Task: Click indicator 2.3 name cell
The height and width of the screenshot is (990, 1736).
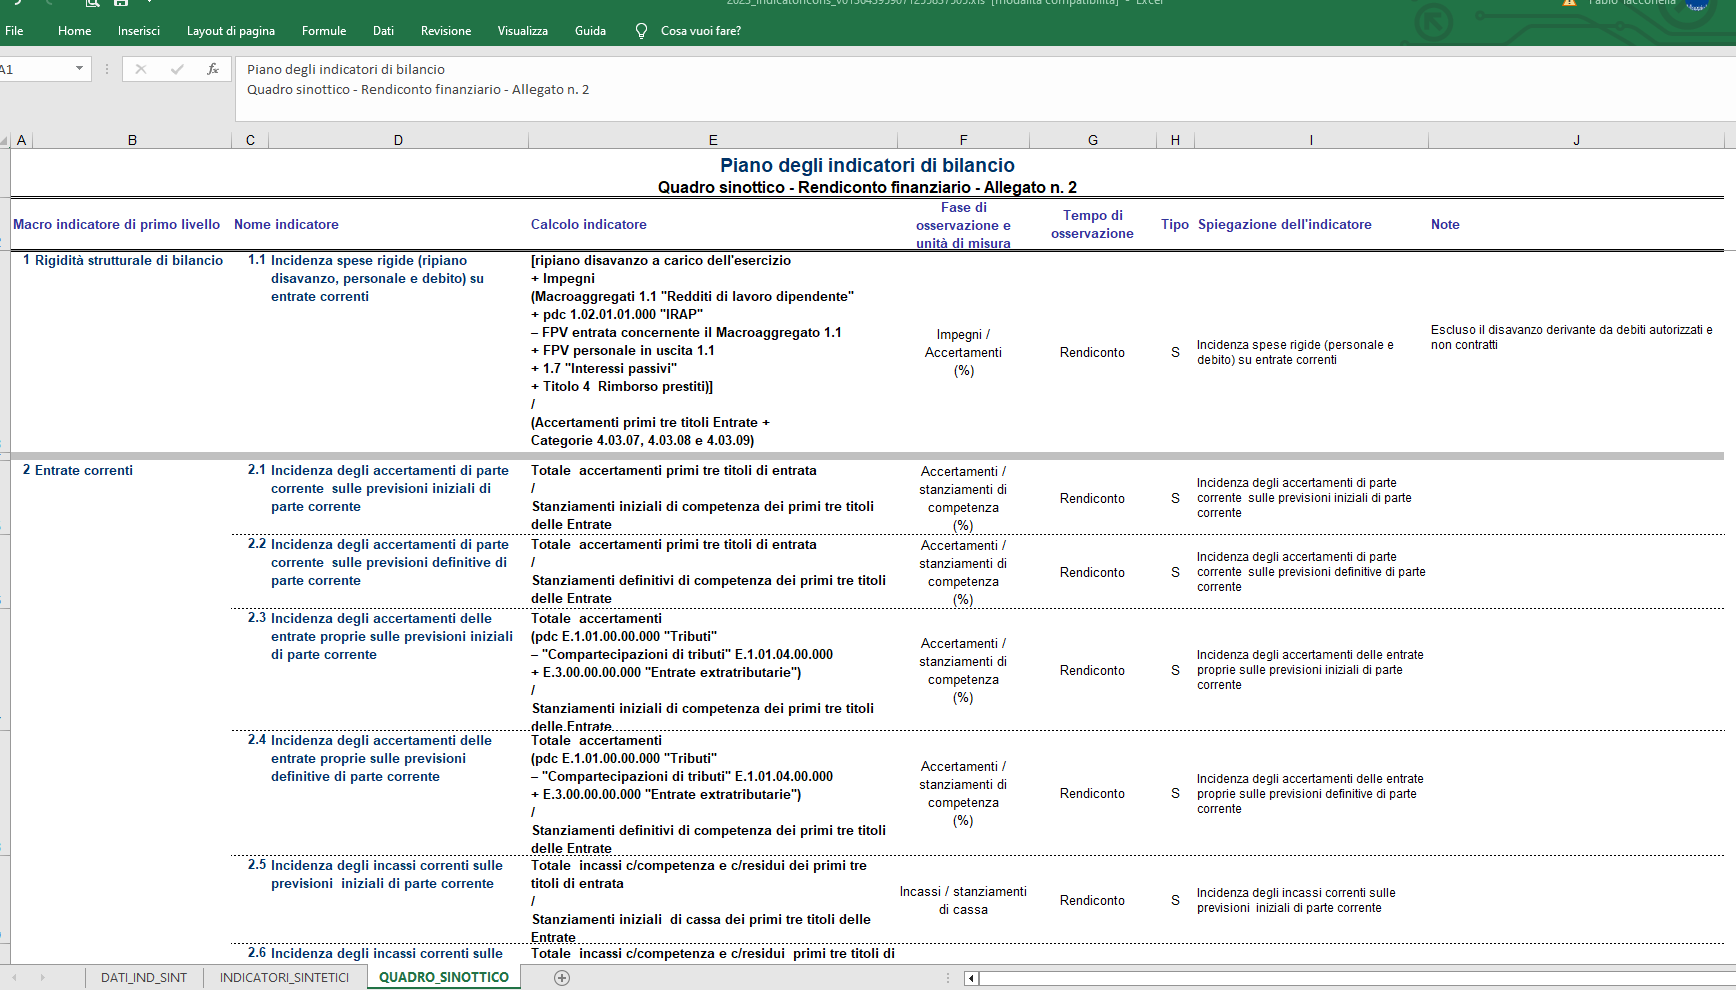Action: 391,636
